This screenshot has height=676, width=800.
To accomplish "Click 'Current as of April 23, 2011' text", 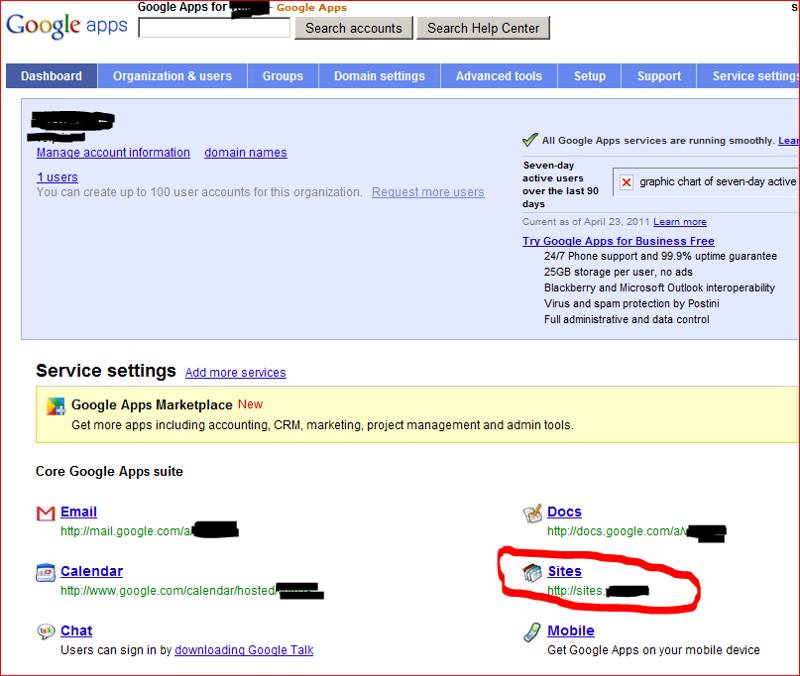I will (x=586, y=222).
